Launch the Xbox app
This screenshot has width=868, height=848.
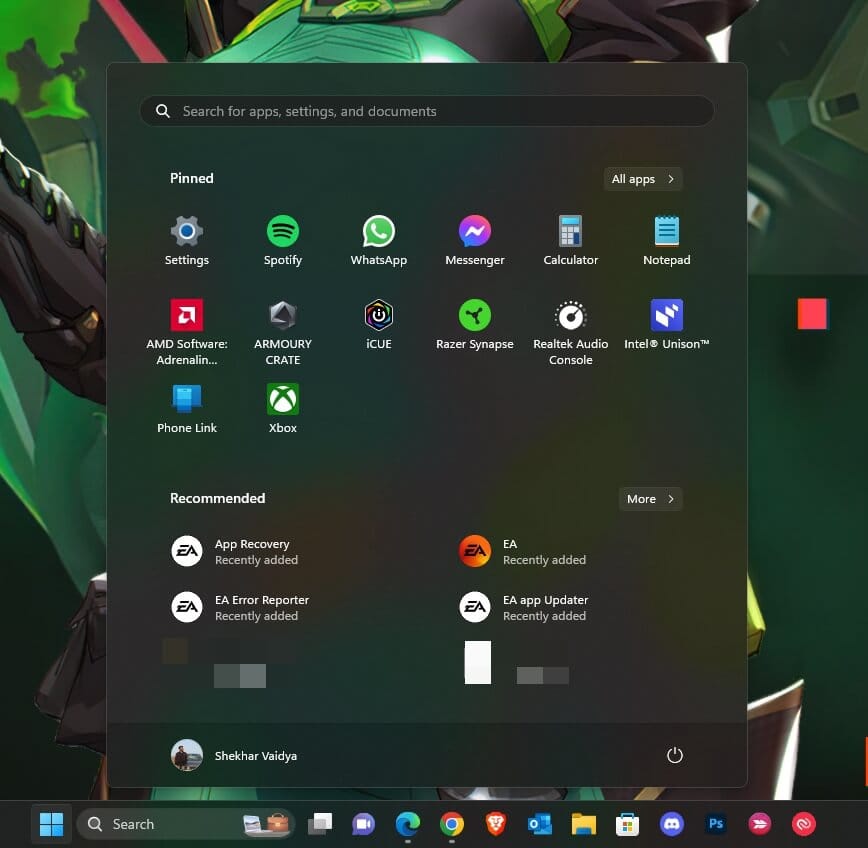pyautogui.click(x=282, y=398)
